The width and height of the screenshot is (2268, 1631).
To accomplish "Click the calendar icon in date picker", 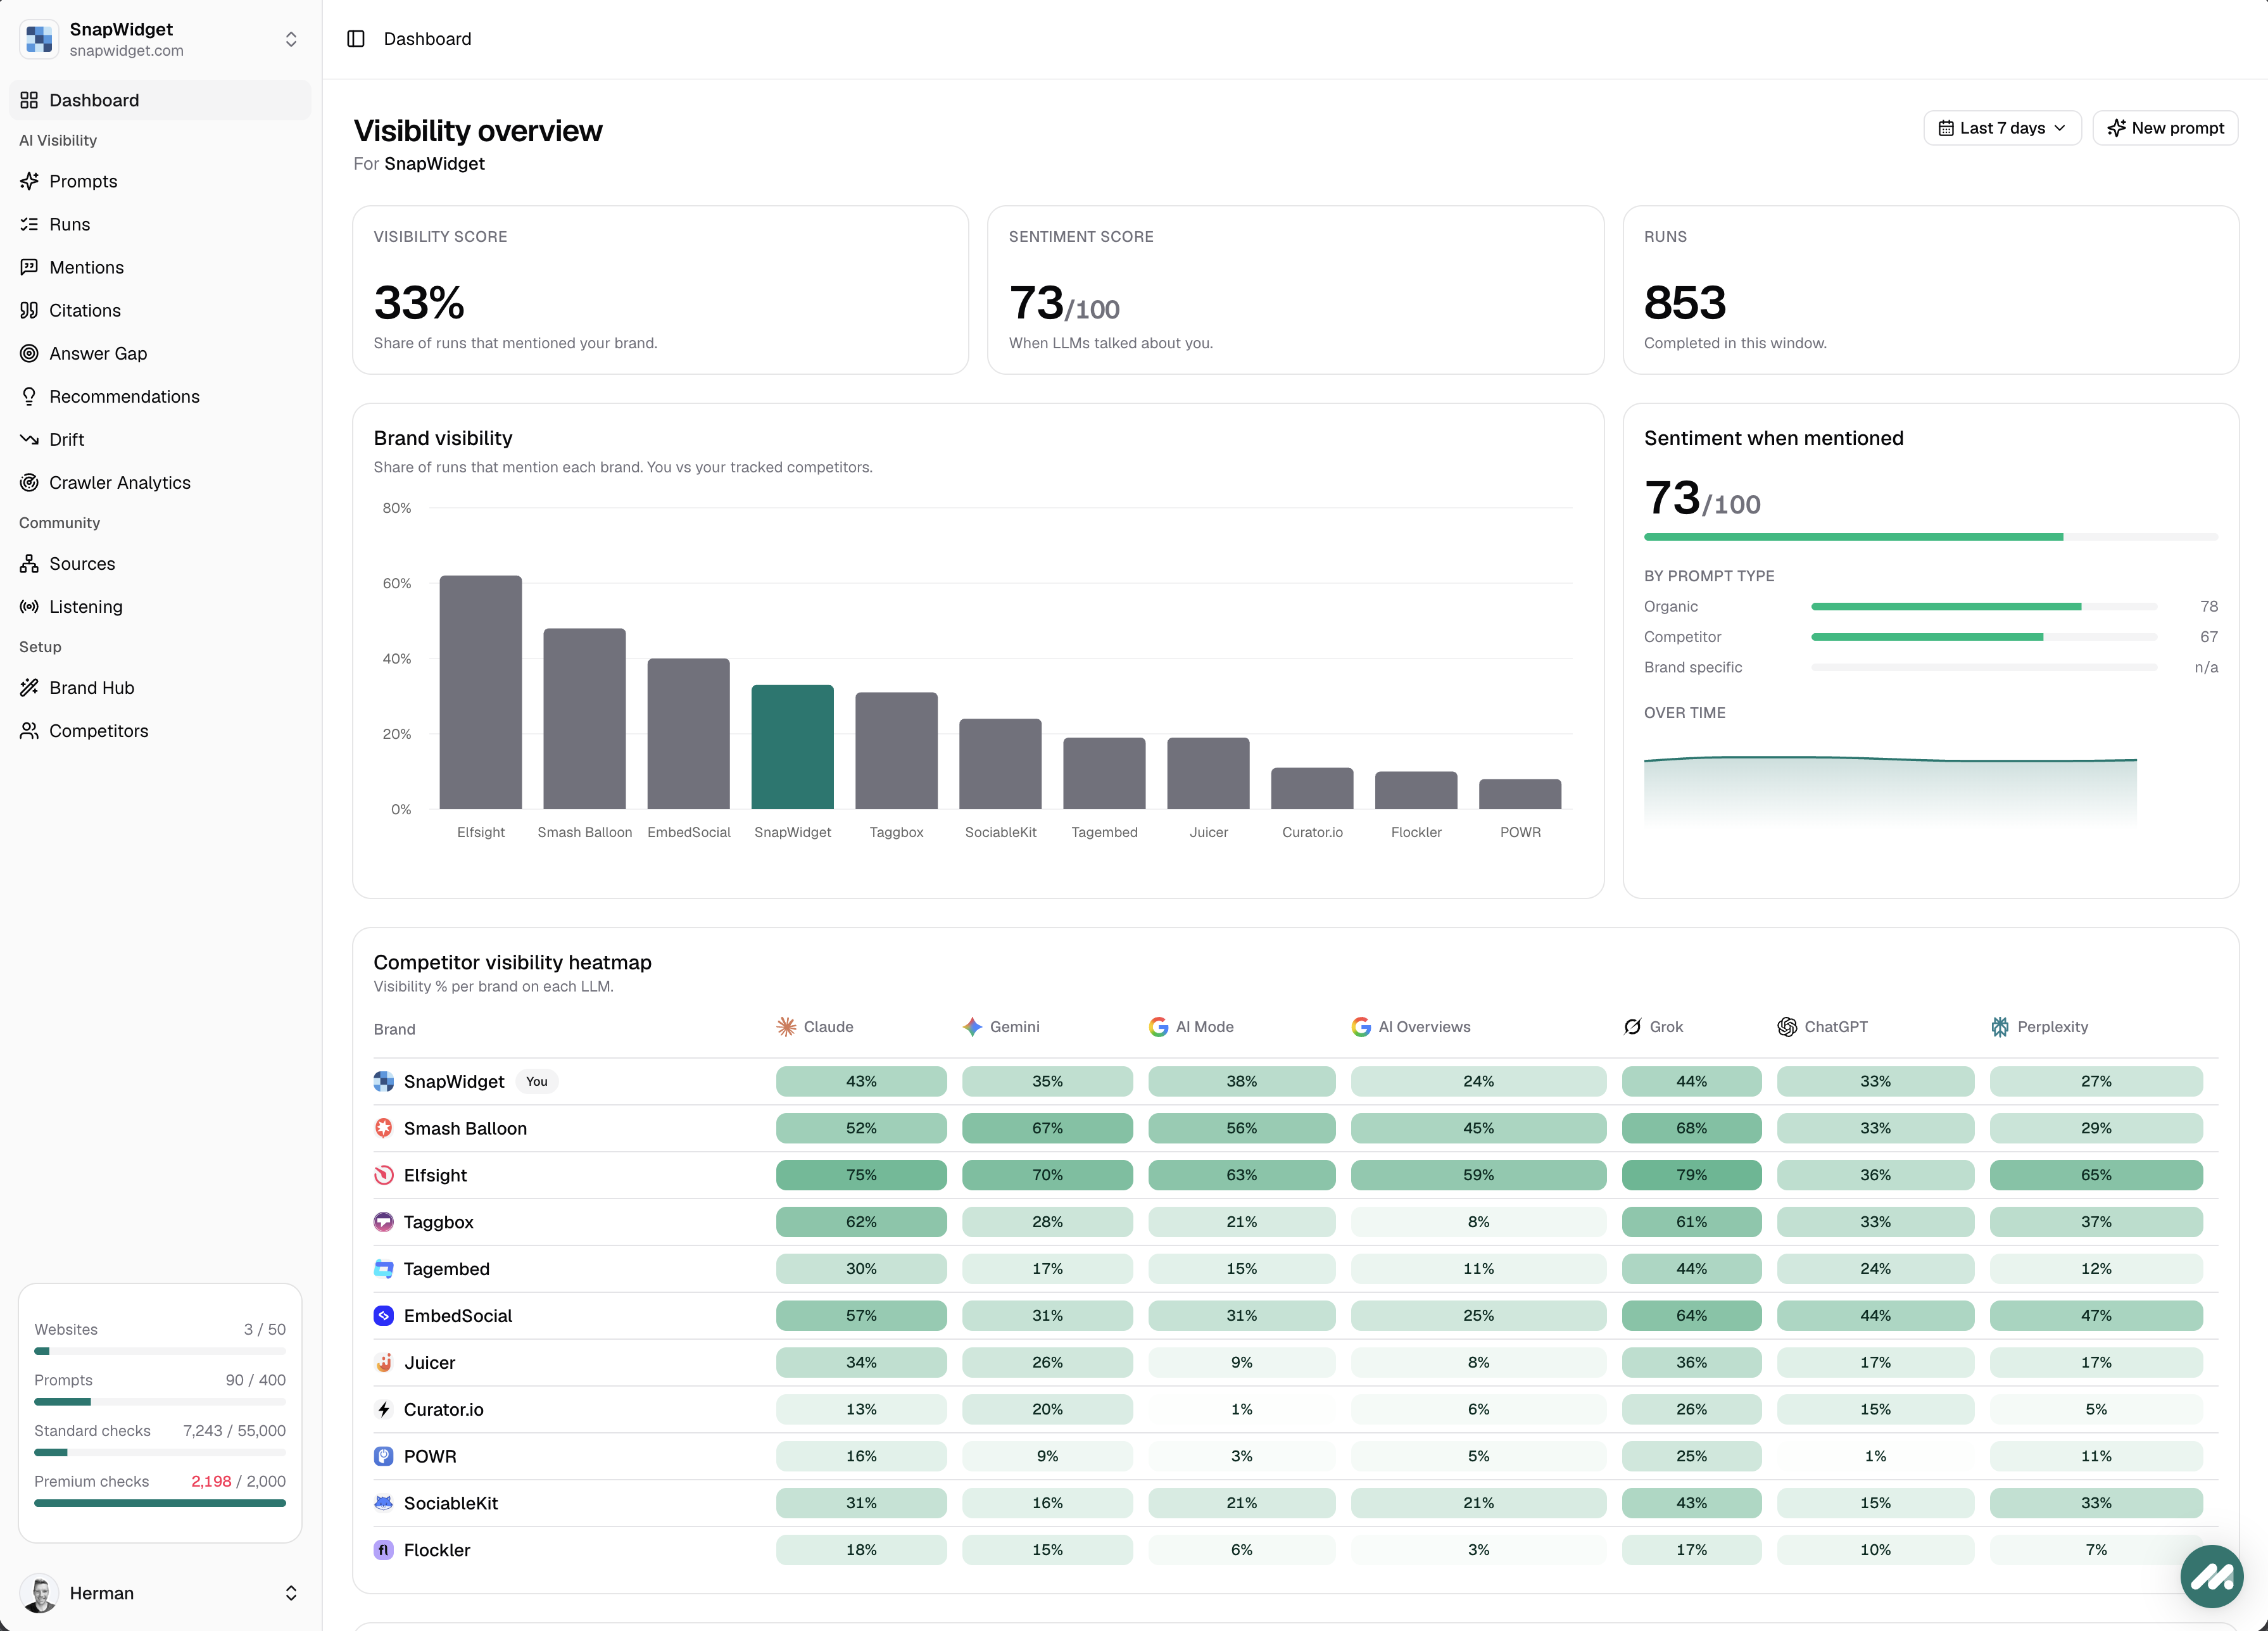I will click(1946, 128).
